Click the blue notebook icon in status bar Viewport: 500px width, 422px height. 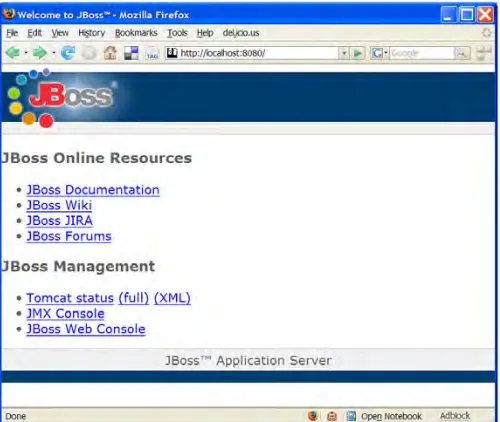(x=351, y=416)
